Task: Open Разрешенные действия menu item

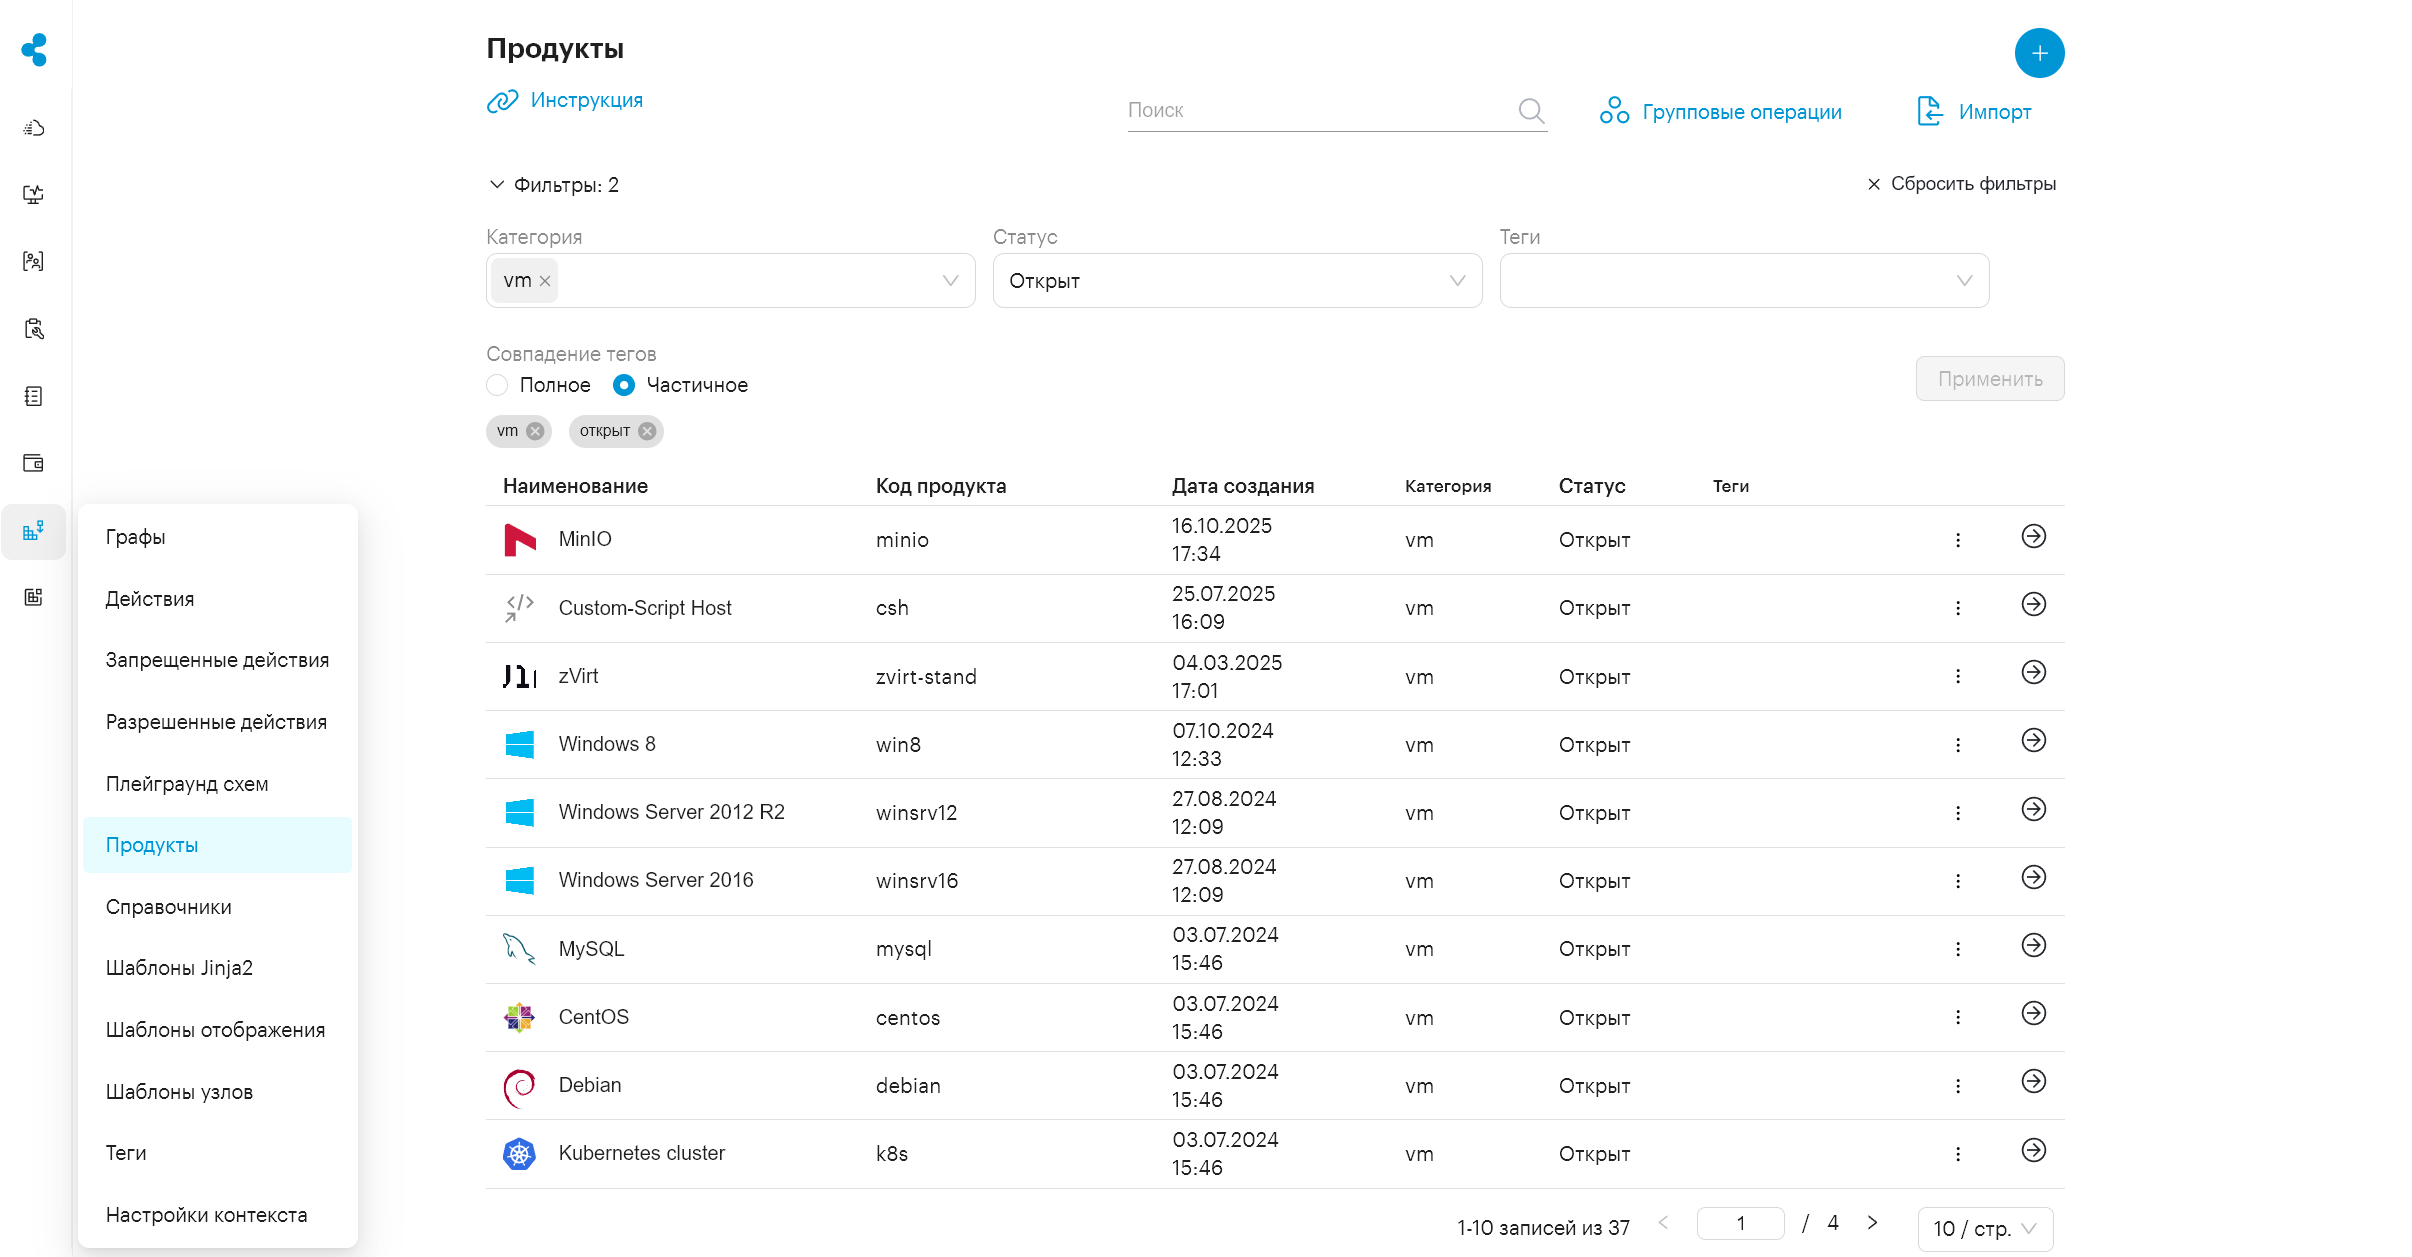Action: coord(218,722)
